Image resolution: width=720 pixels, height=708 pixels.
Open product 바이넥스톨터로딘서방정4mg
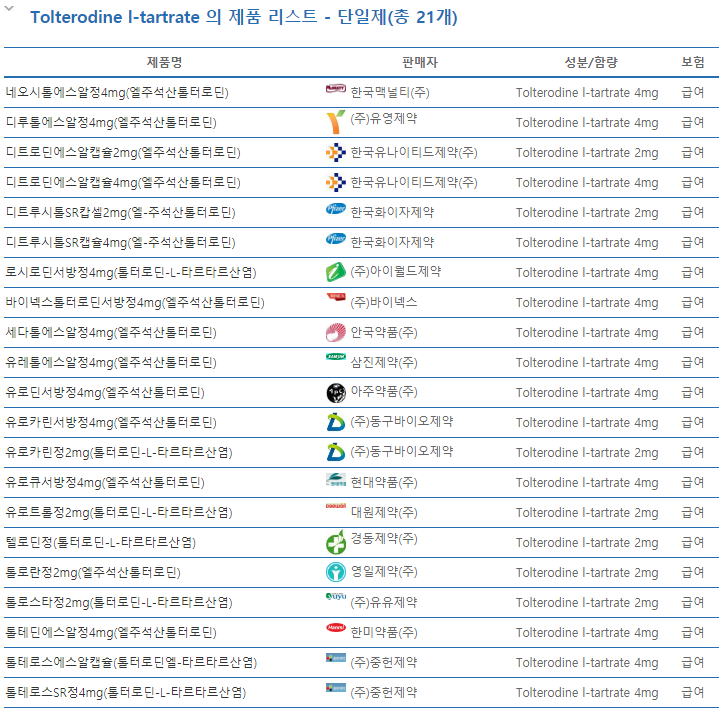pyautogui.click(x=135, y=303)
